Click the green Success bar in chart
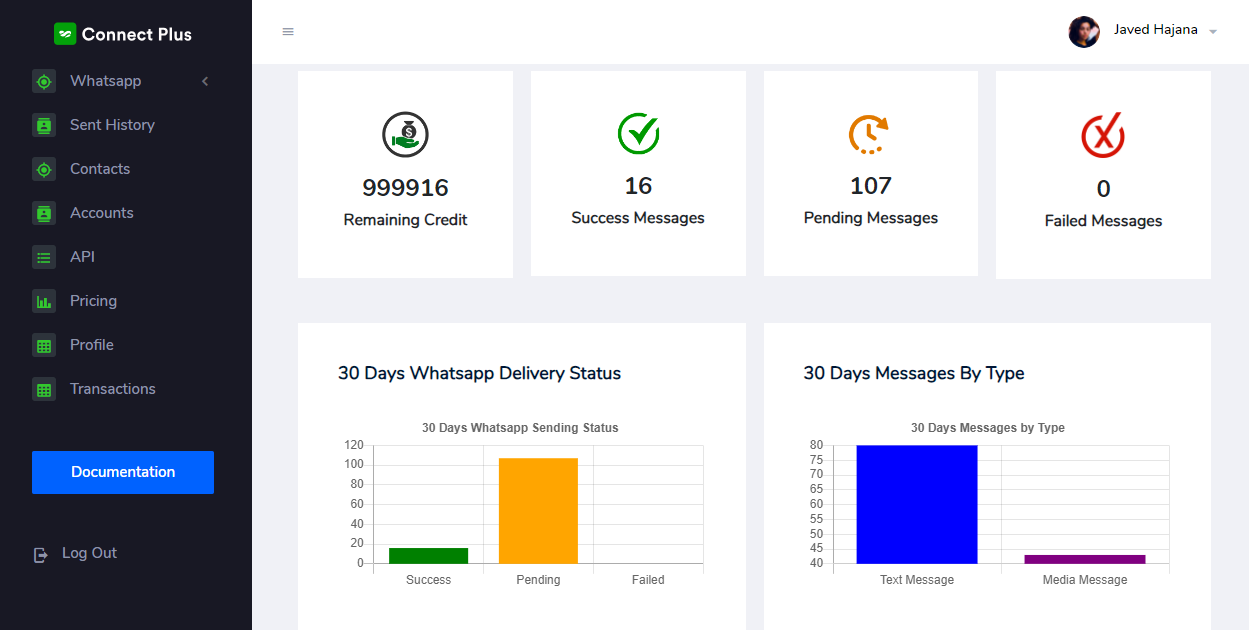 point(428,556)
